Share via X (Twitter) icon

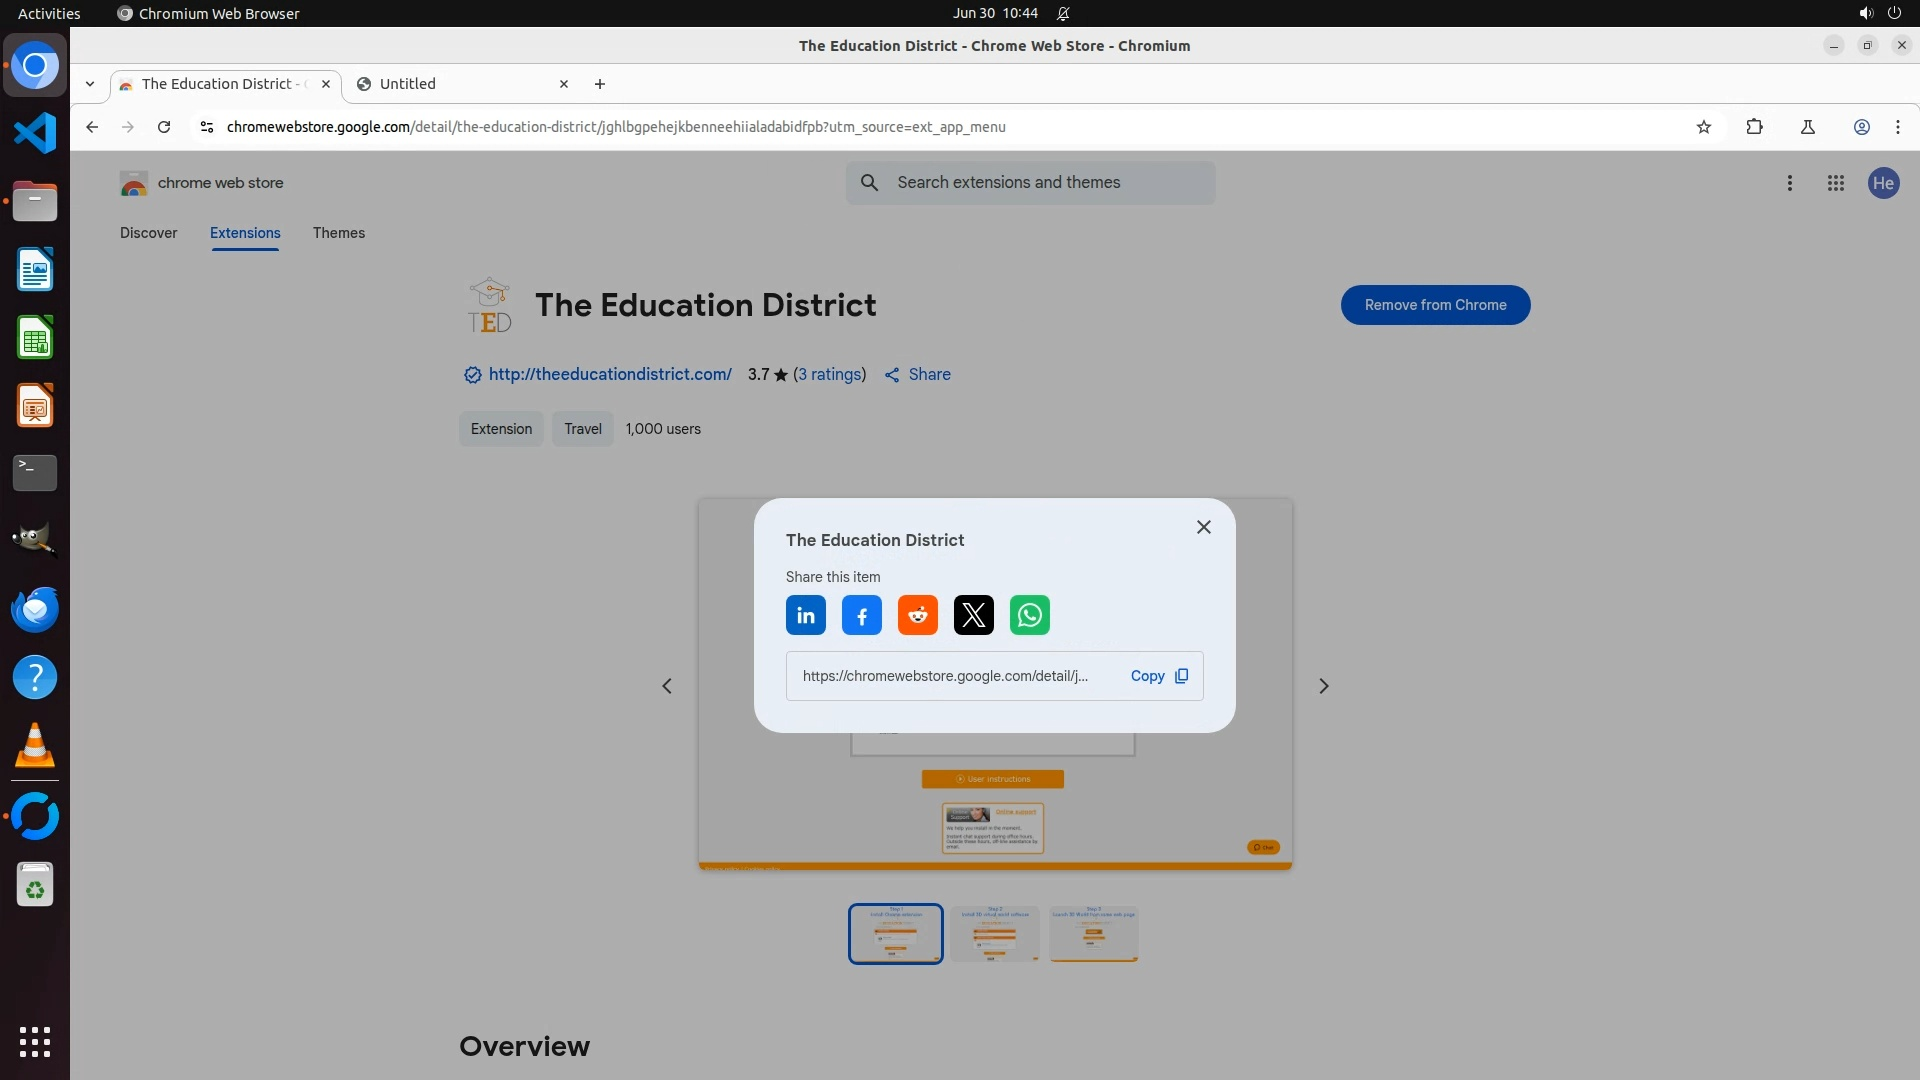pos(973,615)
